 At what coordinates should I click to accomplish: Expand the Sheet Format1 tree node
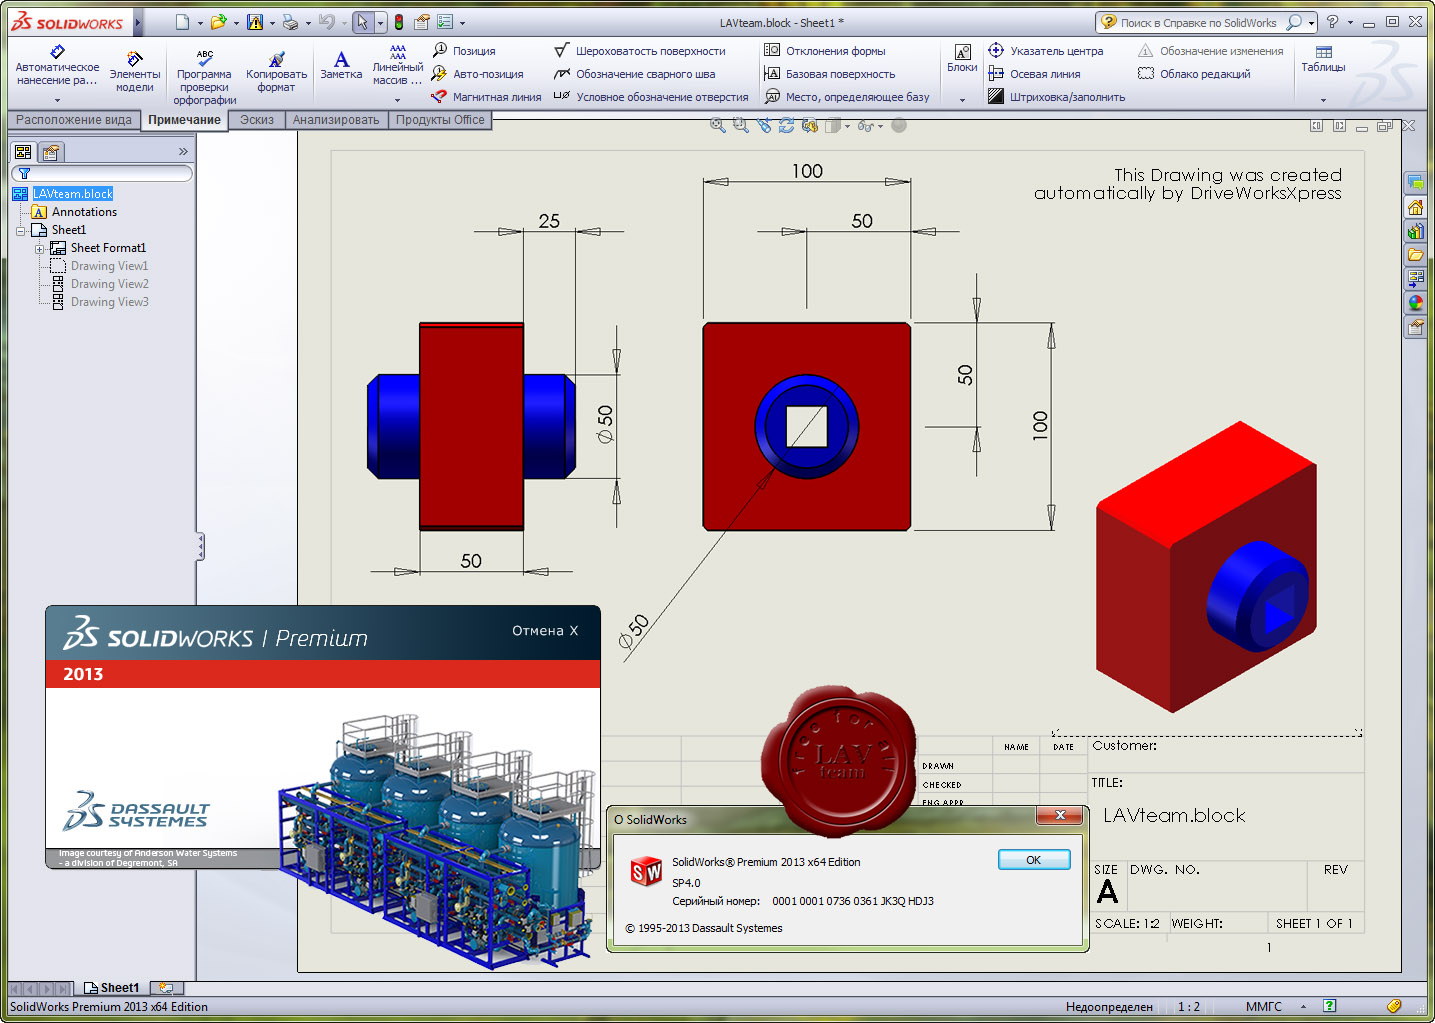(x=39, y=248)
